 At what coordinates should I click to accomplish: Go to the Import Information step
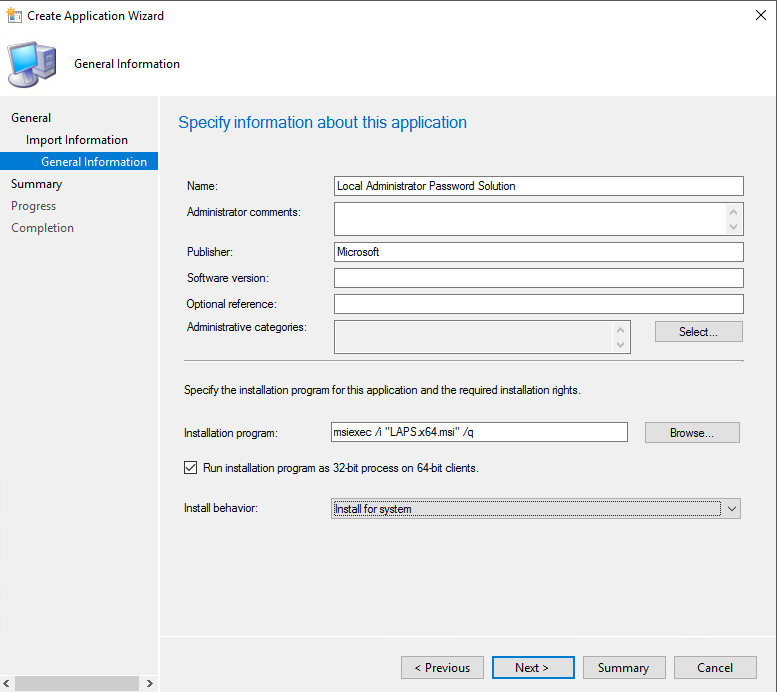click(77, 140)
